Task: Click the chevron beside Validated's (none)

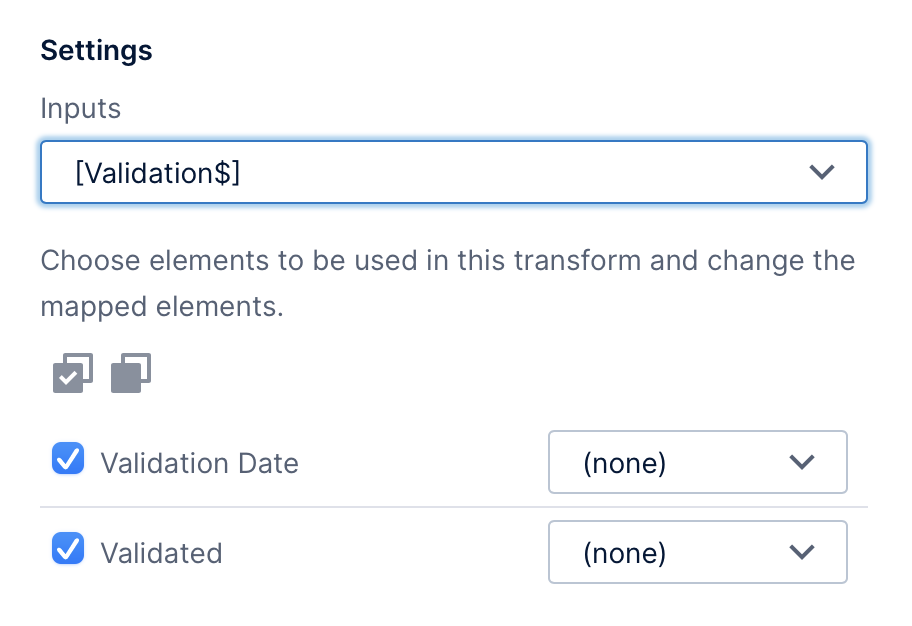Action: (x=801, y=552)
